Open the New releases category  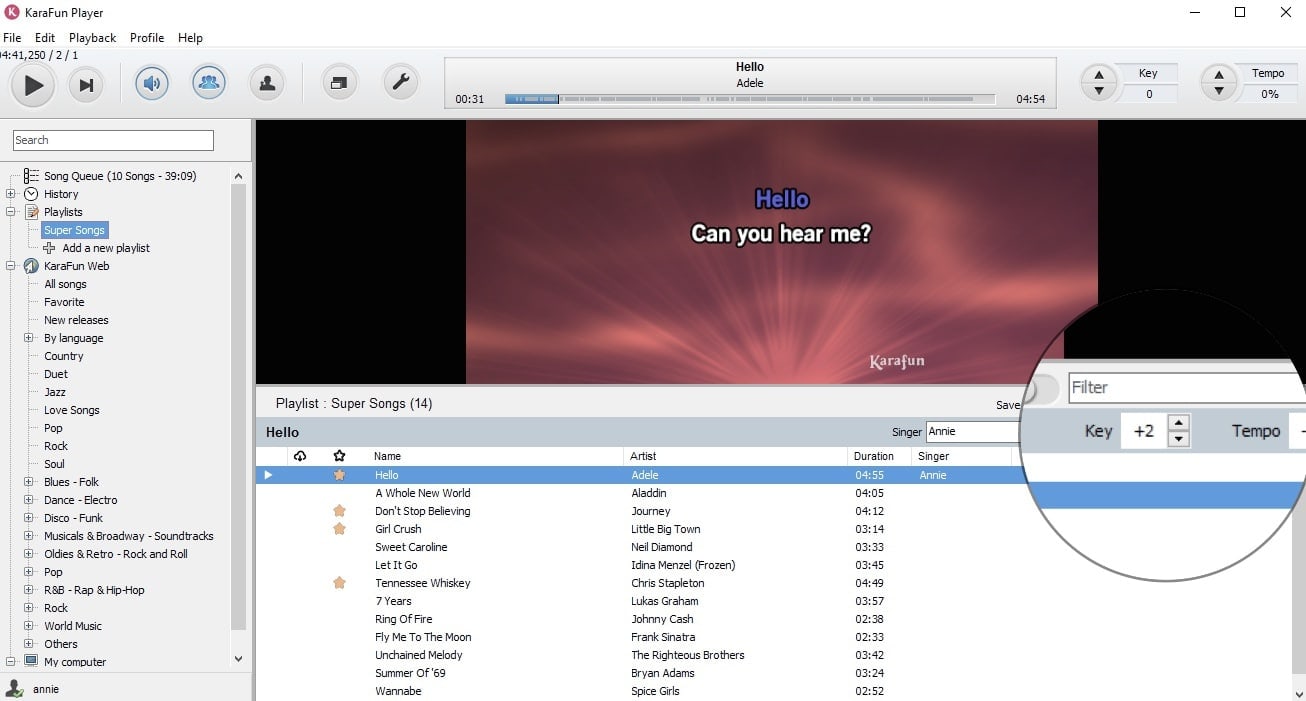click(76, 320)
